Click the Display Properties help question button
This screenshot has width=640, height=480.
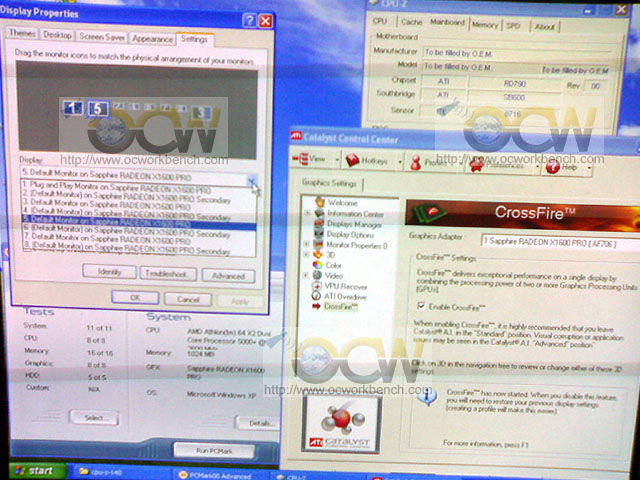pos(249,20)
